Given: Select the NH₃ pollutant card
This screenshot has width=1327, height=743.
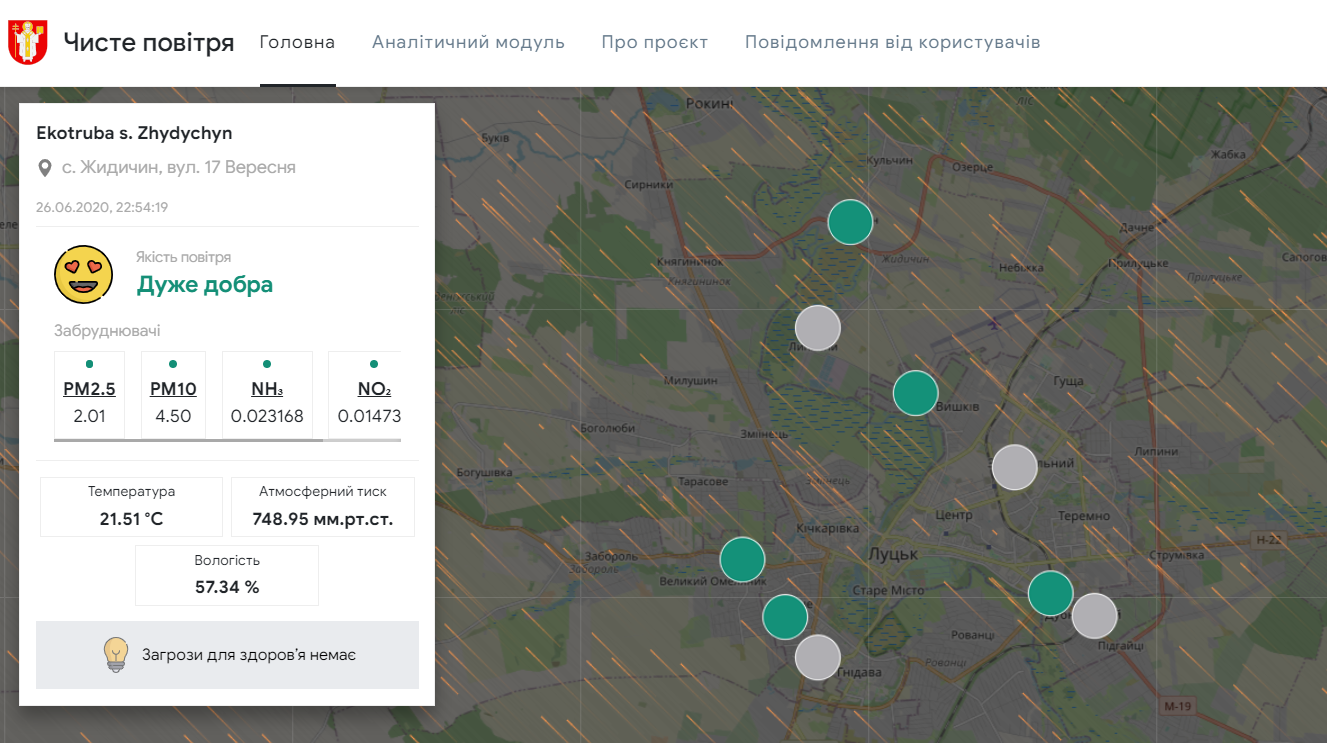Looking at the screenshot, I should [x=267, y=395].
